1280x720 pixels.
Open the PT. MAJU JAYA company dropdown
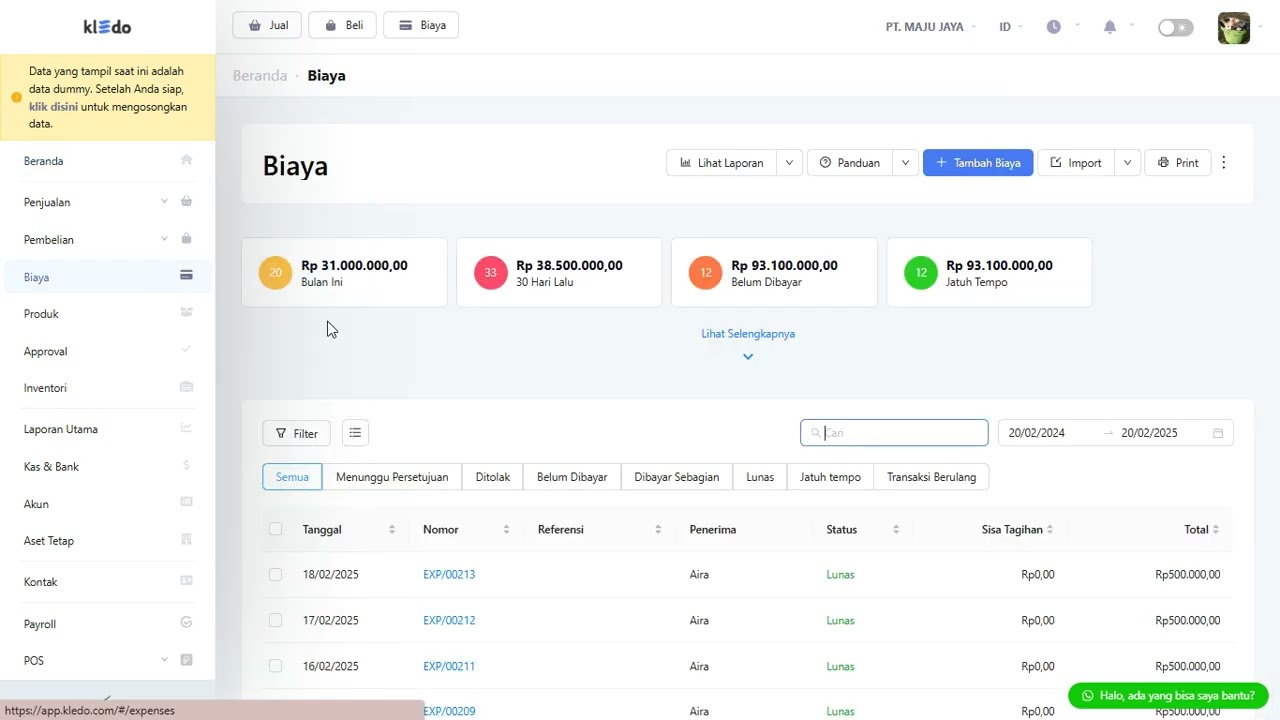point(931,27)
